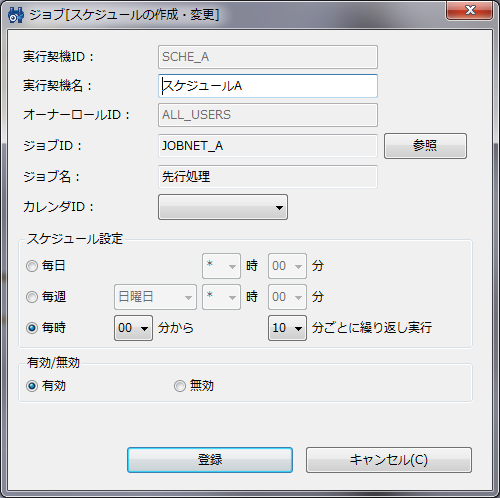Select the 毎週 radio button
The width and height of the screenshot is (500, 498).
32,297
